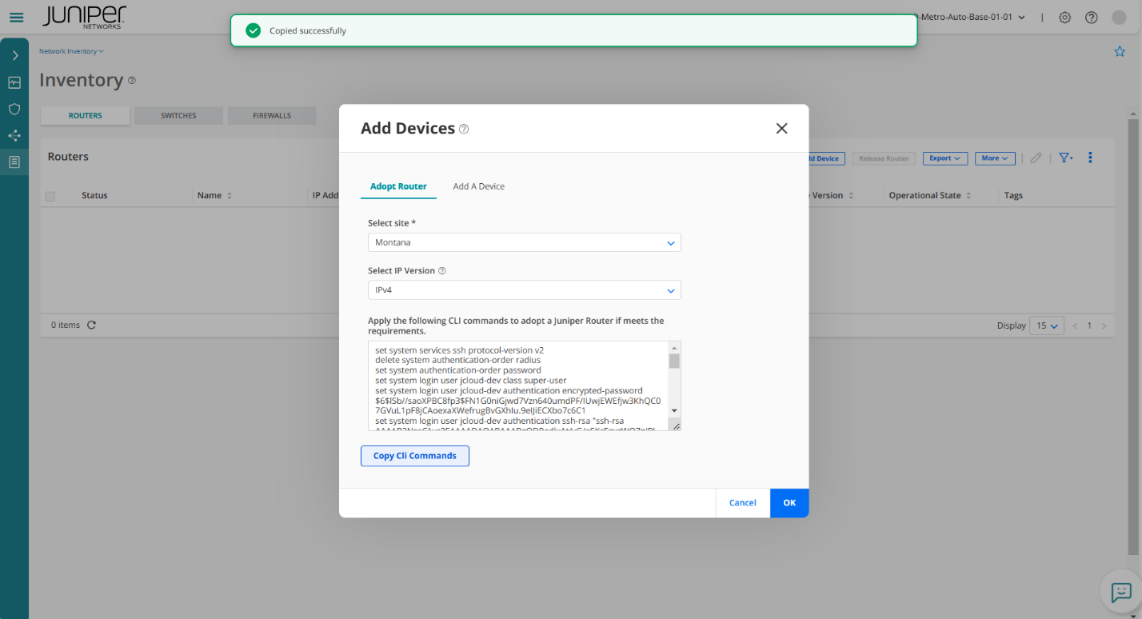Select the Adopt Router tab
The width and height of the screenshot is (1142, 619).
(398, 186)
